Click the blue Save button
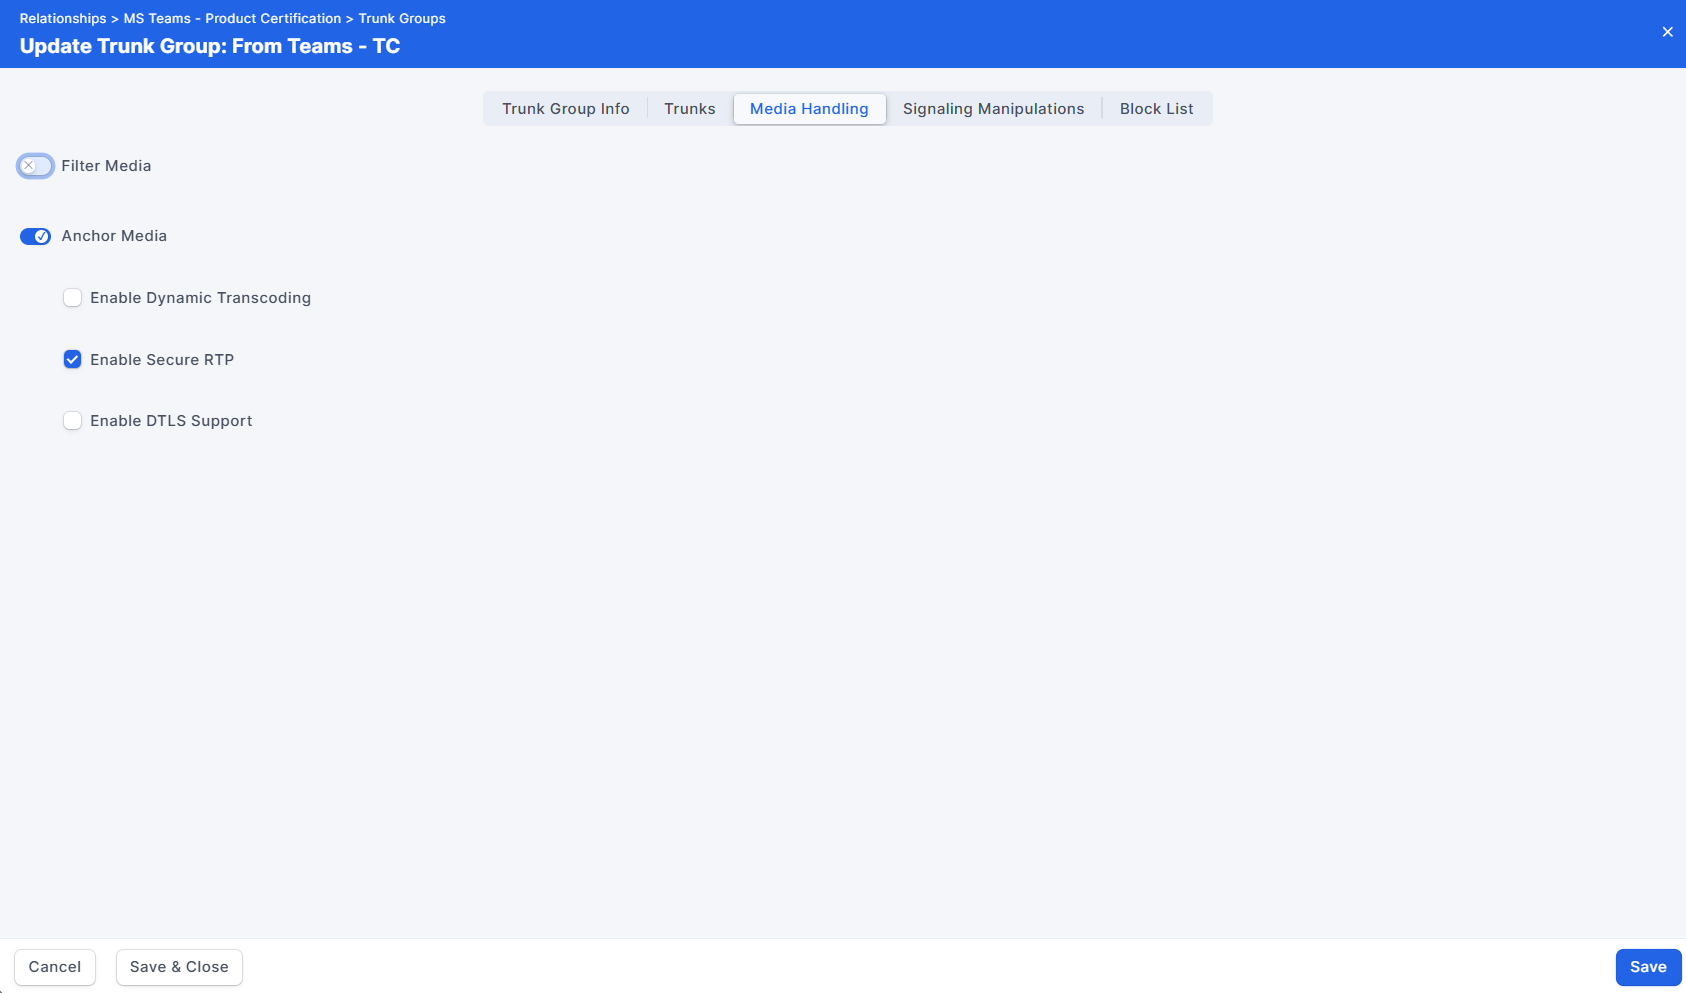The height and width of the screenshot is (993, 1686). click(x=1648, y=967)
